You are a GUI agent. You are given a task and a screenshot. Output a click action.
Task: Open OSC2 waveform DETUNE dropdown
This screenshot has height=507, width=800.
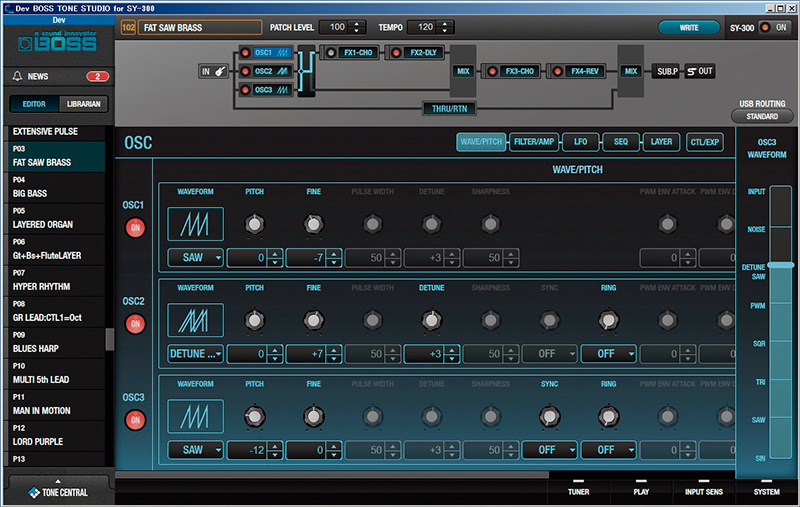click(x=195, y=353)
